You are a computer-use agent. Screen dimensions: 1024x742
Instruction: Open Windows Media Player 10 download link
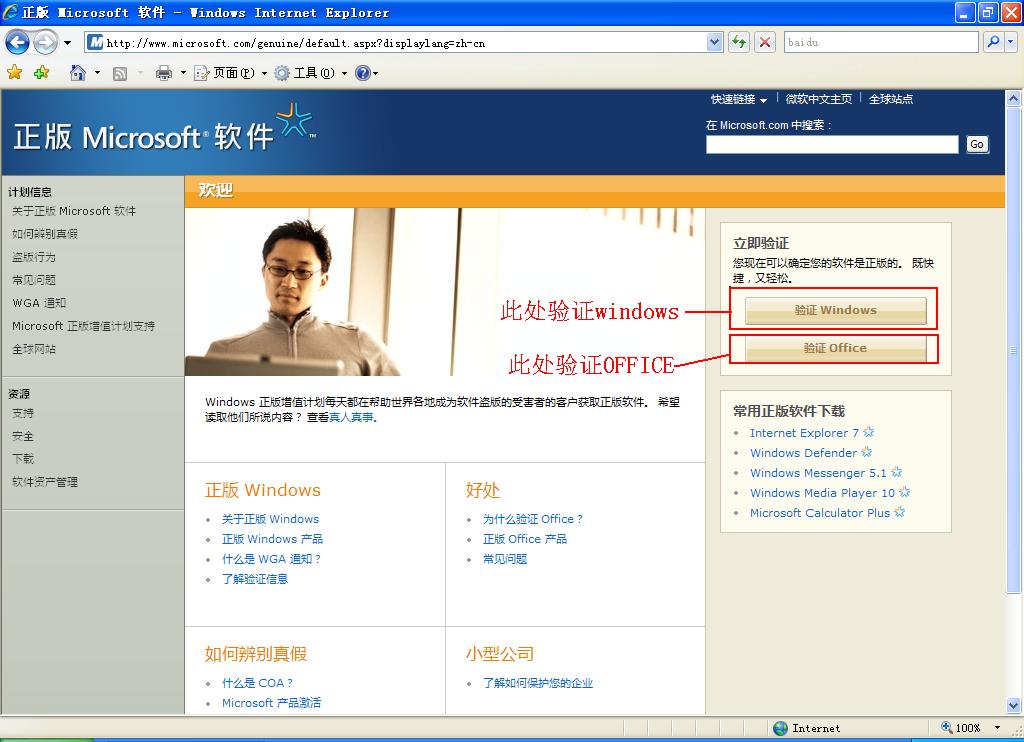(822, 493)
